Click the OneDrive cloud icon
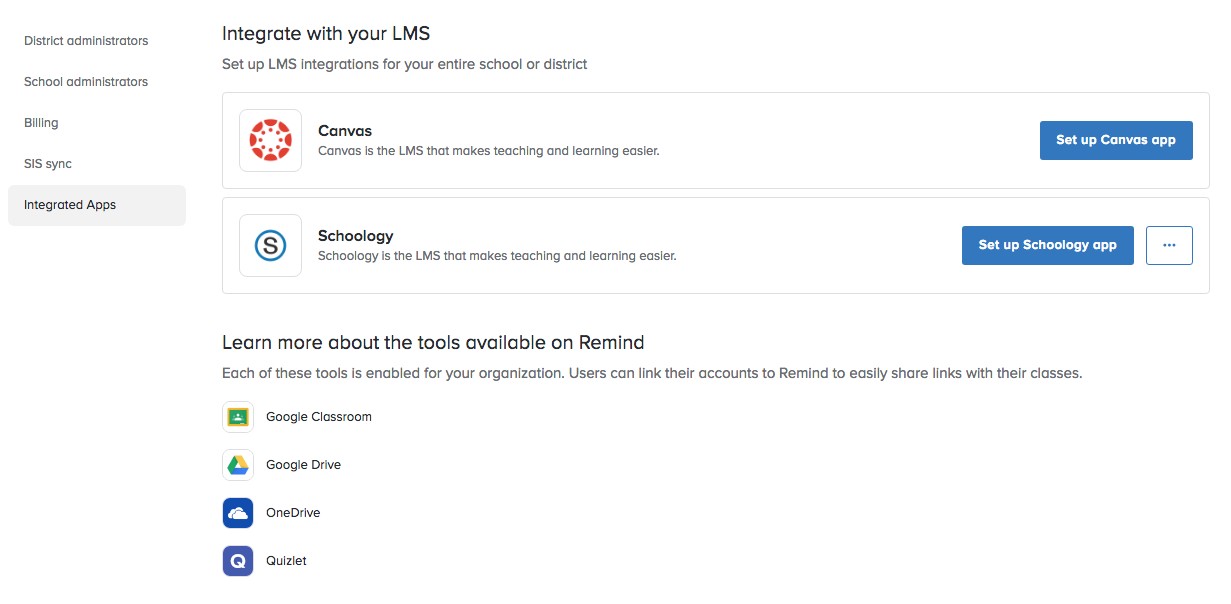Viewport: 1231px width, 604px height. pos(238,513)
